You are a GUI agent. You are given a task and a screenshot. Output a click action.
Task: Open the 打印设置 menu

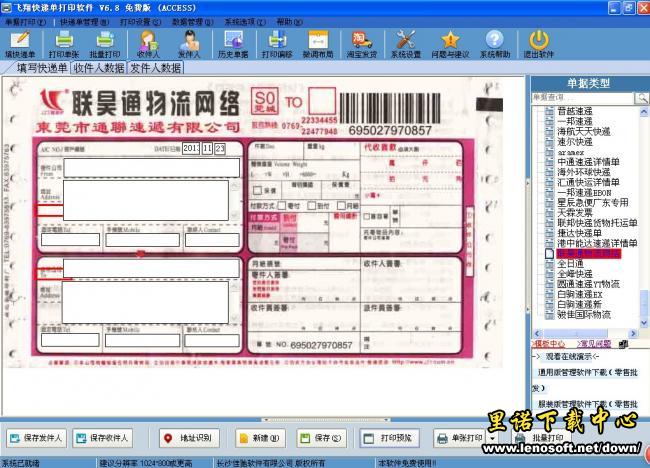pos(141,22)
